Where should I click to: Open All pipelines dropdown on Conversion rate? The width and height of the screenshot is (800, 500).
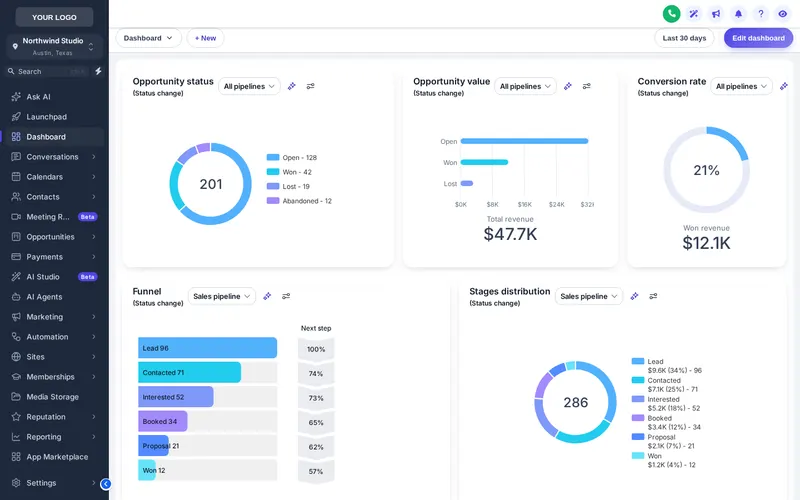pyautogui.click(x=741, y=86)
